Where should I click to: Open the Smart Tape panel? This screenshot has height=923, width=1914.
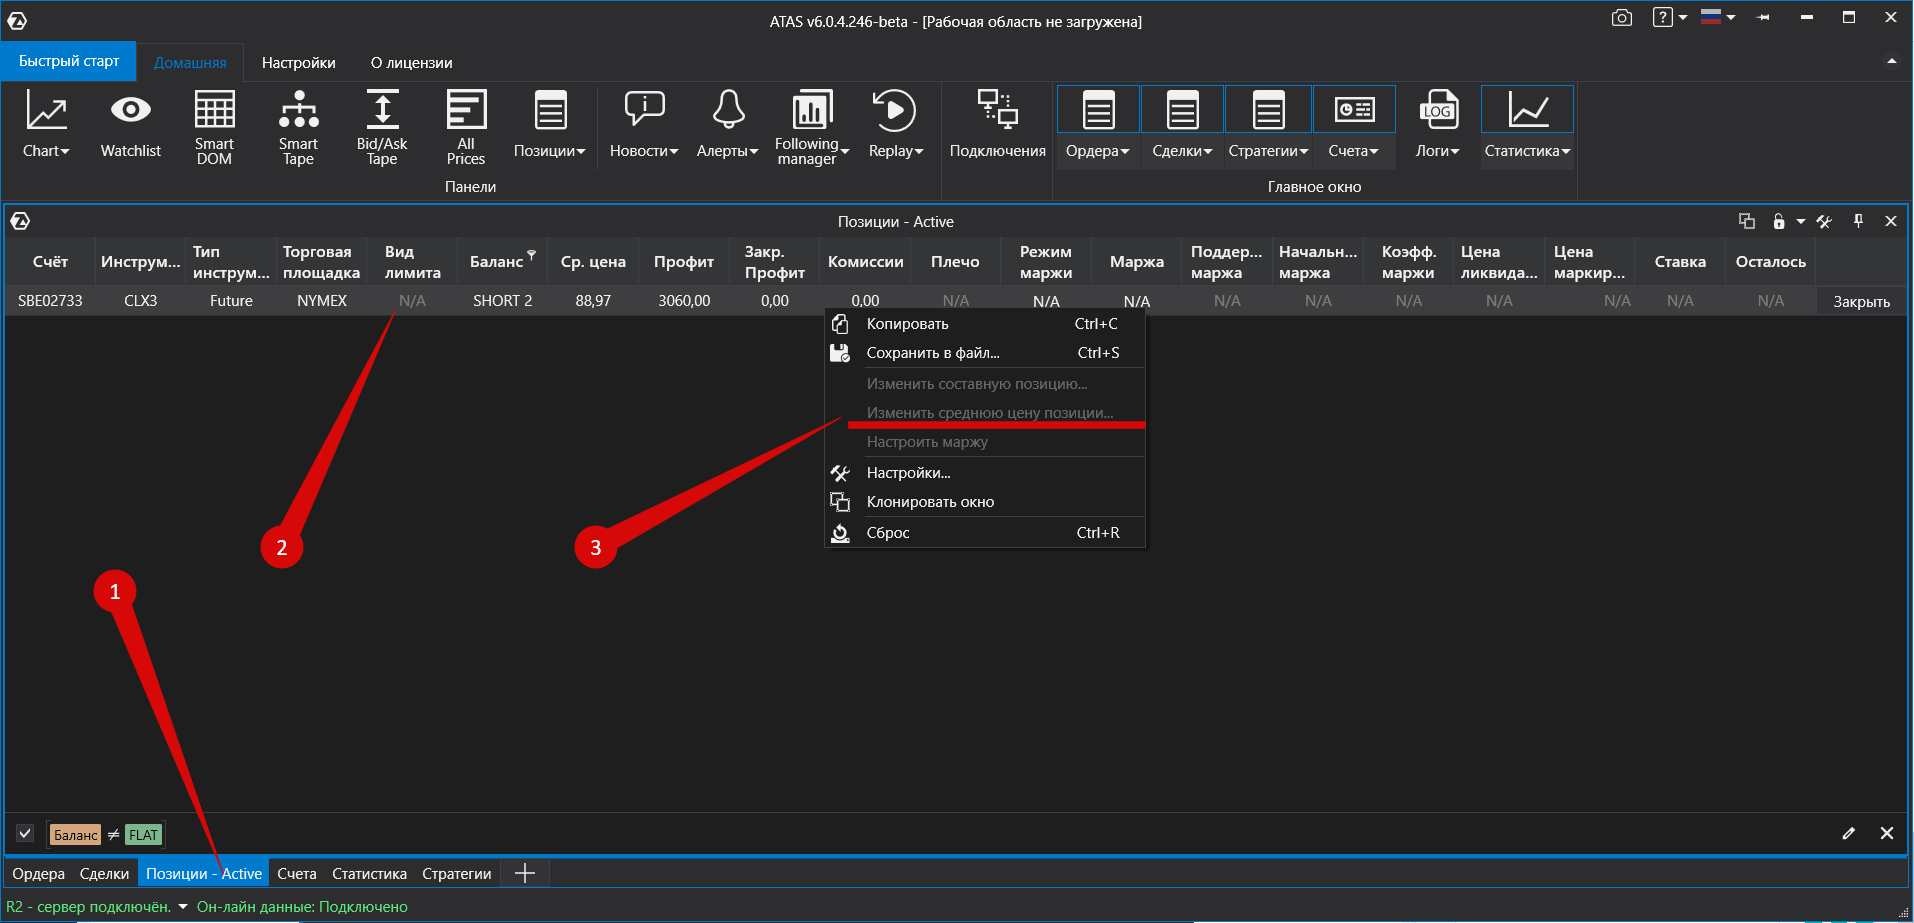298,125
